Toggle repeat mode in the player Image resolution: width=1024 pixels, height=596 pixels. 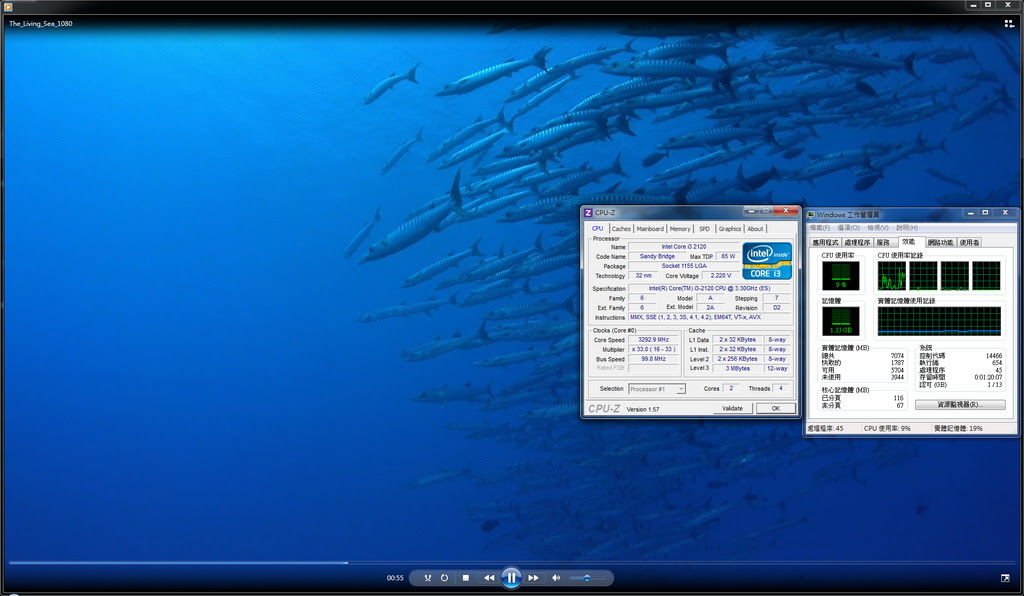[445, 578]
